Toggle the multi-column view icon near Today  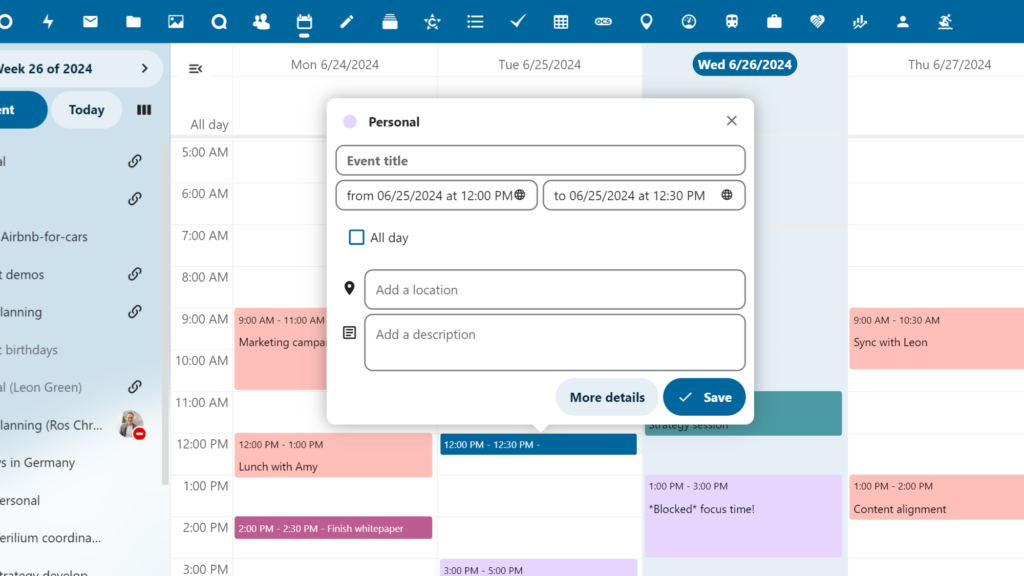pos(143,110)
